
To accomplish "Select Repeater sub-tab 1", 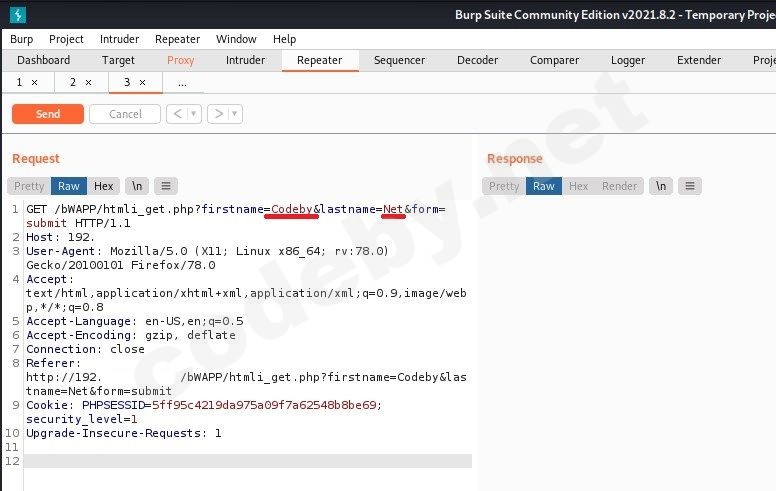I will [x=19, y=82].
